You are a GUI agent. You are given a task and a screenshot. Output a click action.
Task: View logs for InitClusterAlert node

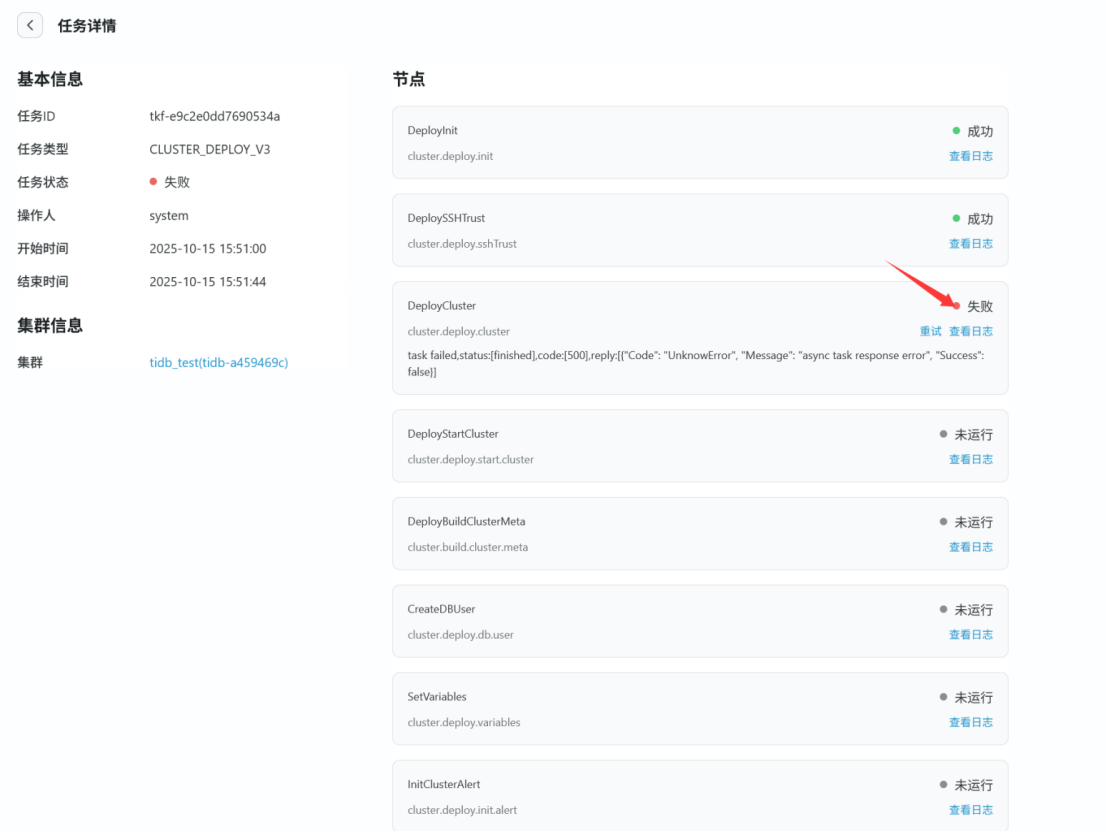970,810
